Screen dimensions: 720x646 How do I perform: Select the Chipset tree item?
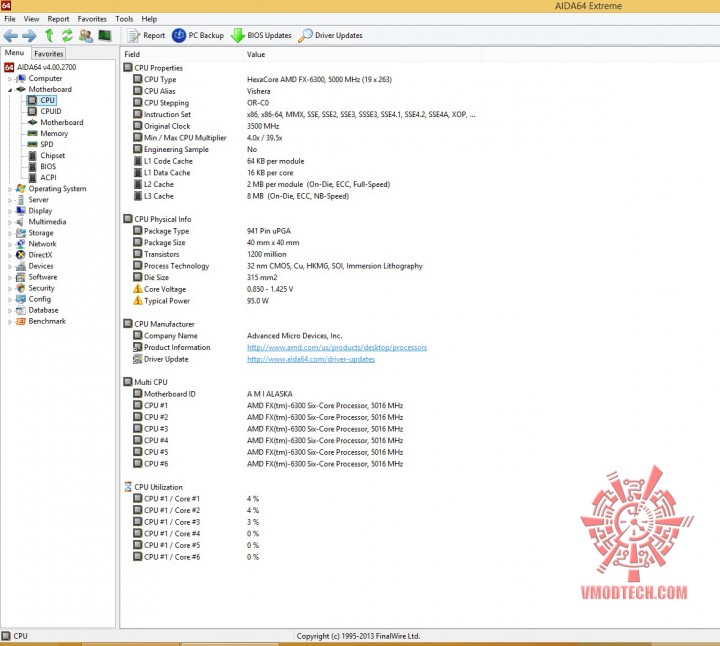coord(52,155)
